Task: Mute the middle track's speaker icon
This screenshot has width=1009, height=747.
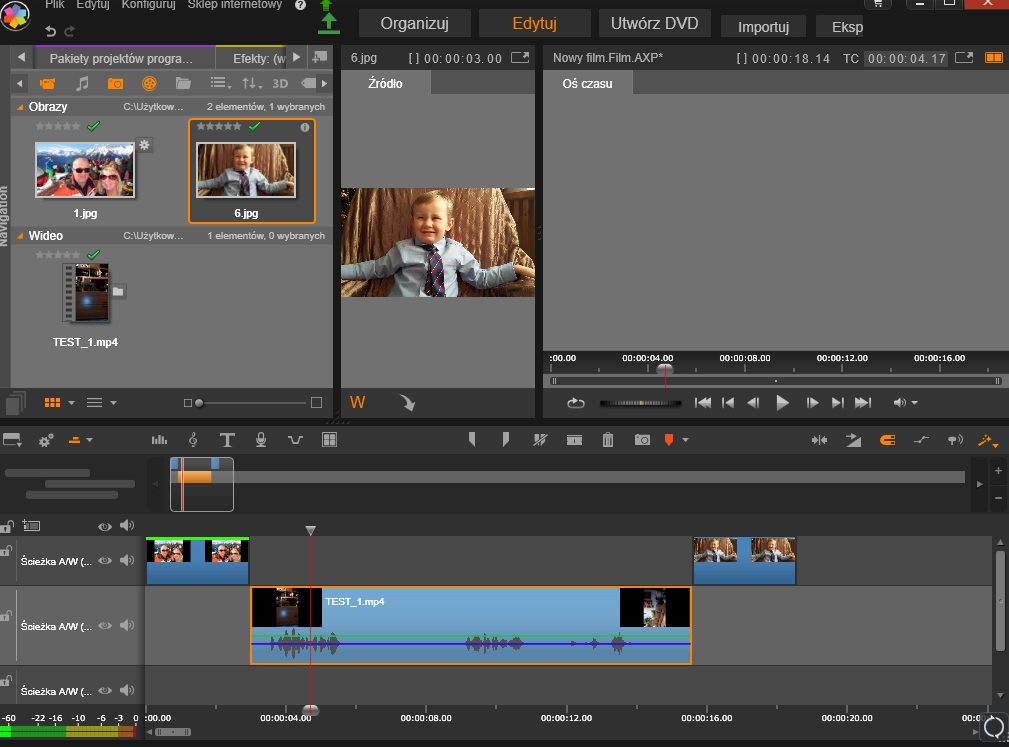Action: [x=128, y=625]
